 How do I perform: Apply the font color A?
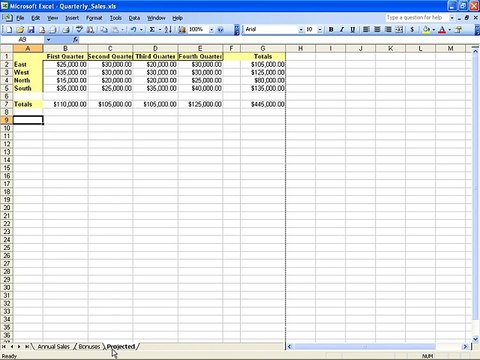pyautogui.click(x=442, y=30)
